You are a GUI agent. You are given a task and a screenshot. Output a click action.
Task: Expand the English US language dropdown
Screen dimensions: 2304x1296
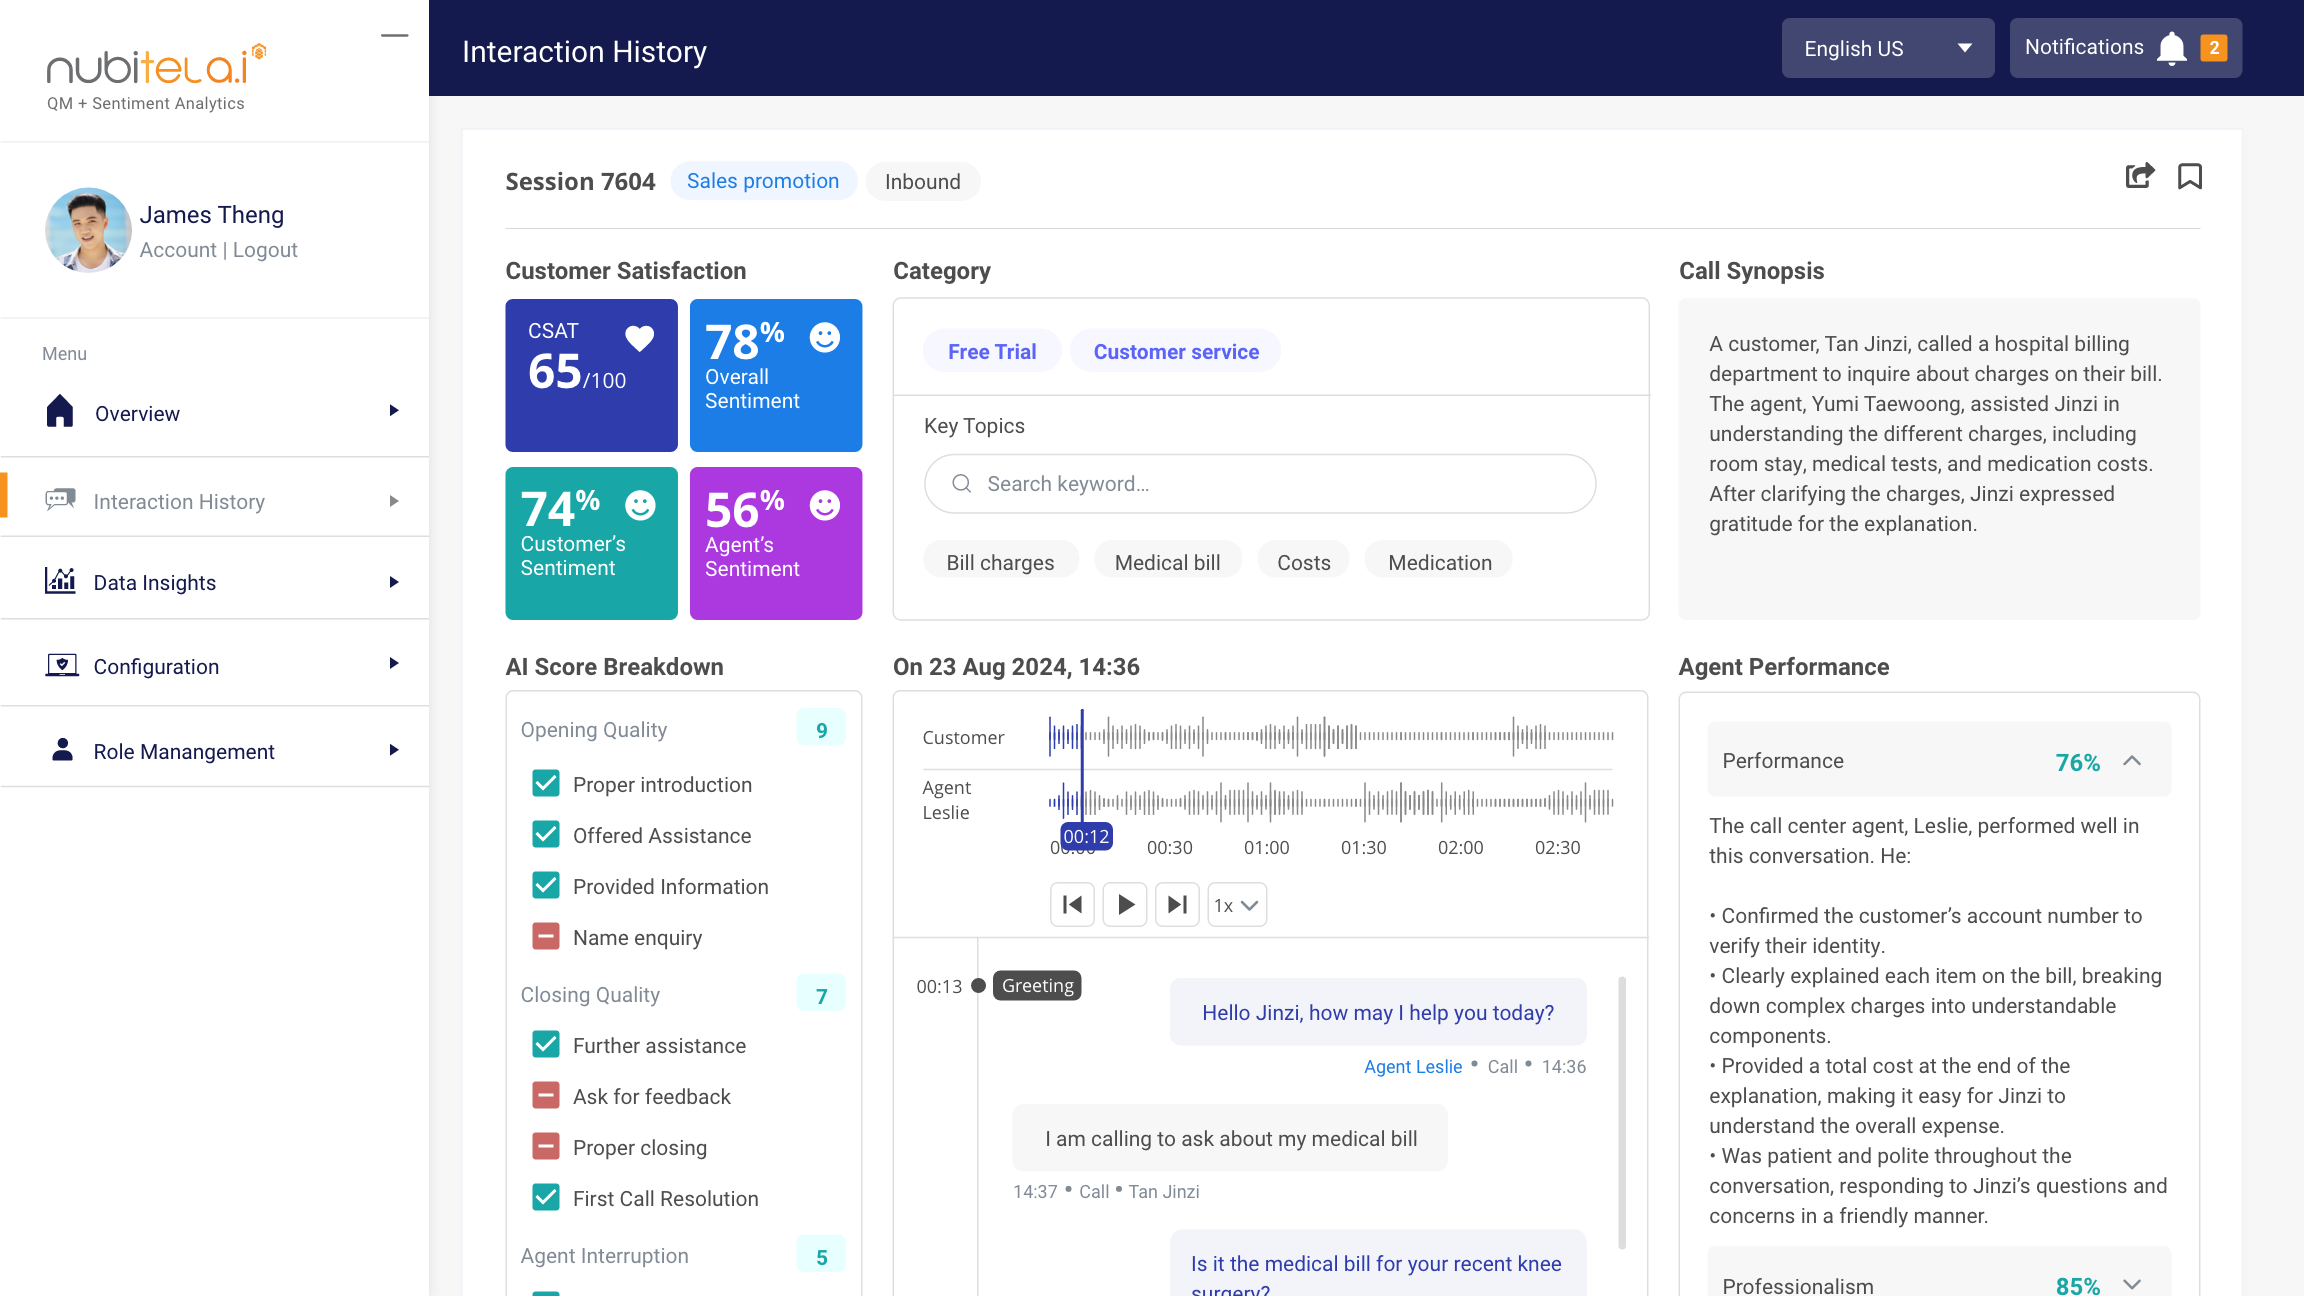[x=1965, y=47]
